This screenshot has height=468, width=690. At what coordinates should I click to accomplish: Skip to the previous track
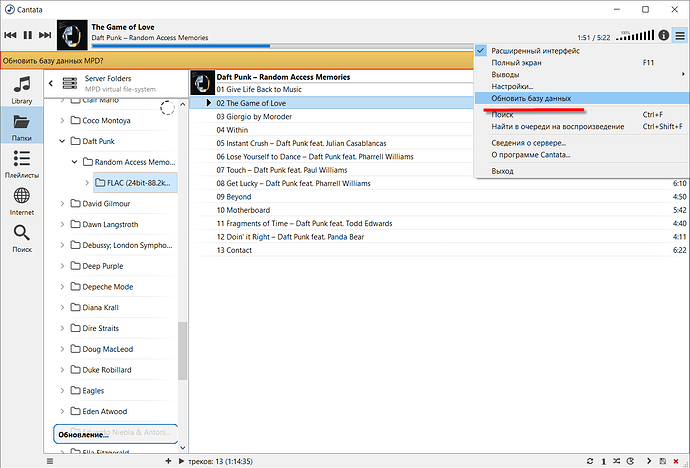pyautogui.click(x=10, y=35)
